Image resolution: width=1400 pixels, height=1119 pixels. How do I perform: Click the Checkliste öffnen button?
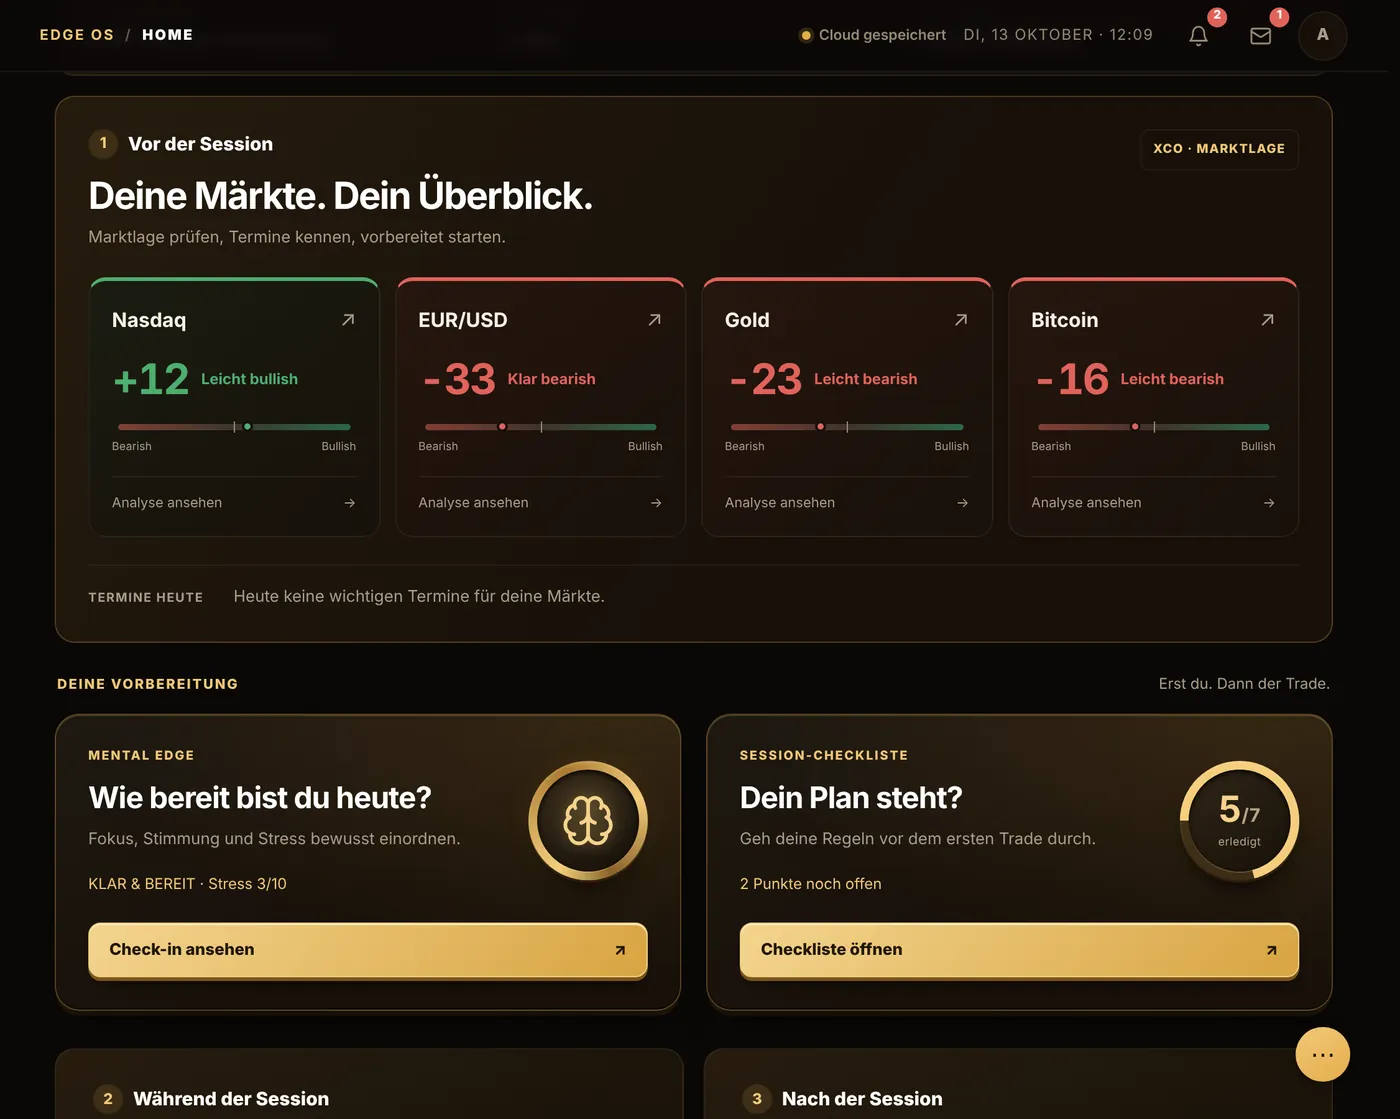[x=1019, y=950]
